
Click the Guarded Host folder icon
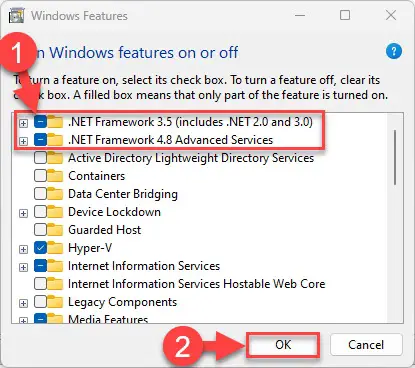(x=55, y=230)
